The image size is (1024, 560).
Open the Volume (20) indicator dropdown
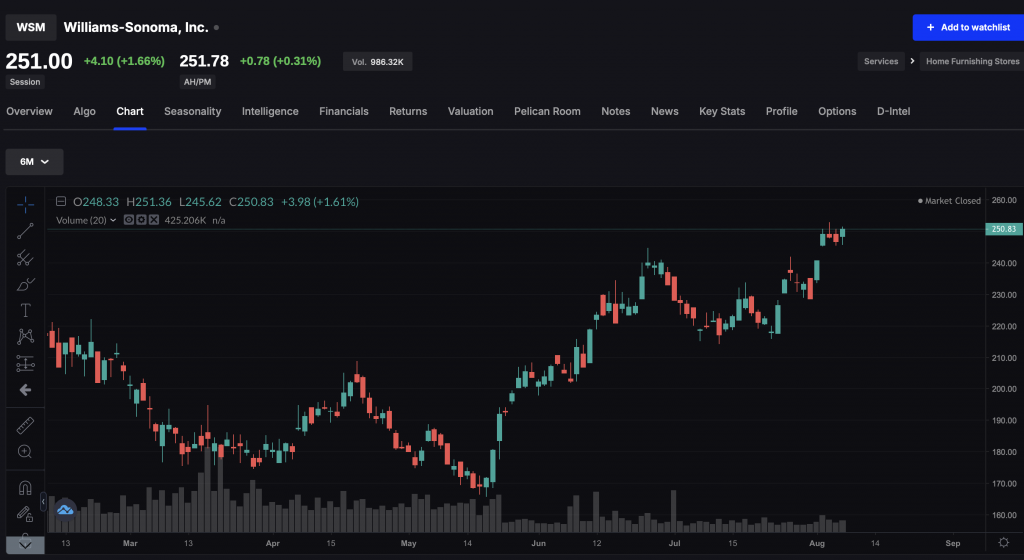86,221
